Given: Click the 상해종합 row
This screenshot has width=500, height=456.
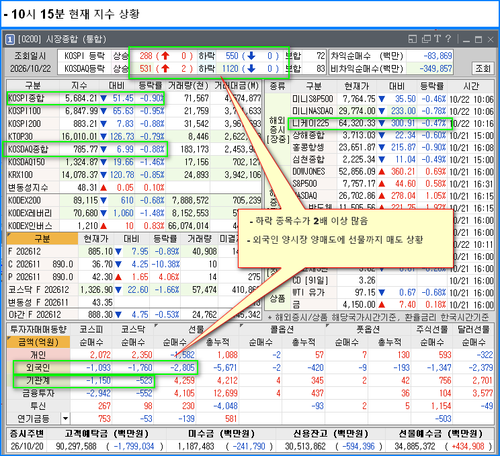Looking at the screenshot, I should [392, 135].
